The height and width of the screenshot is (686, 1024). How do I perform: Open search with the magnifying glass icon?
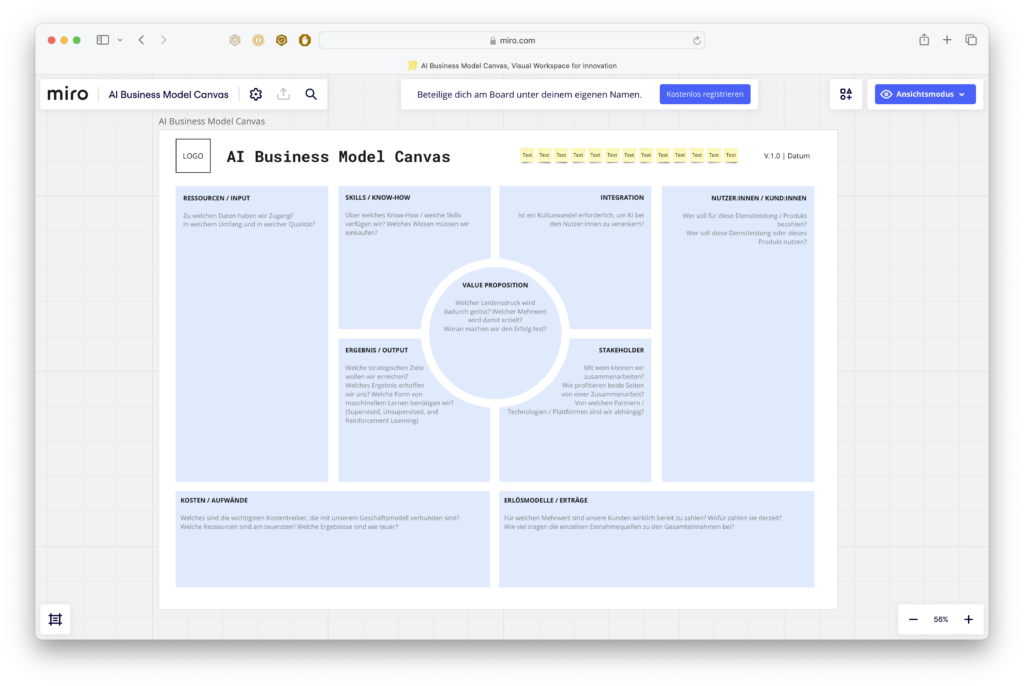click(311, 93)
